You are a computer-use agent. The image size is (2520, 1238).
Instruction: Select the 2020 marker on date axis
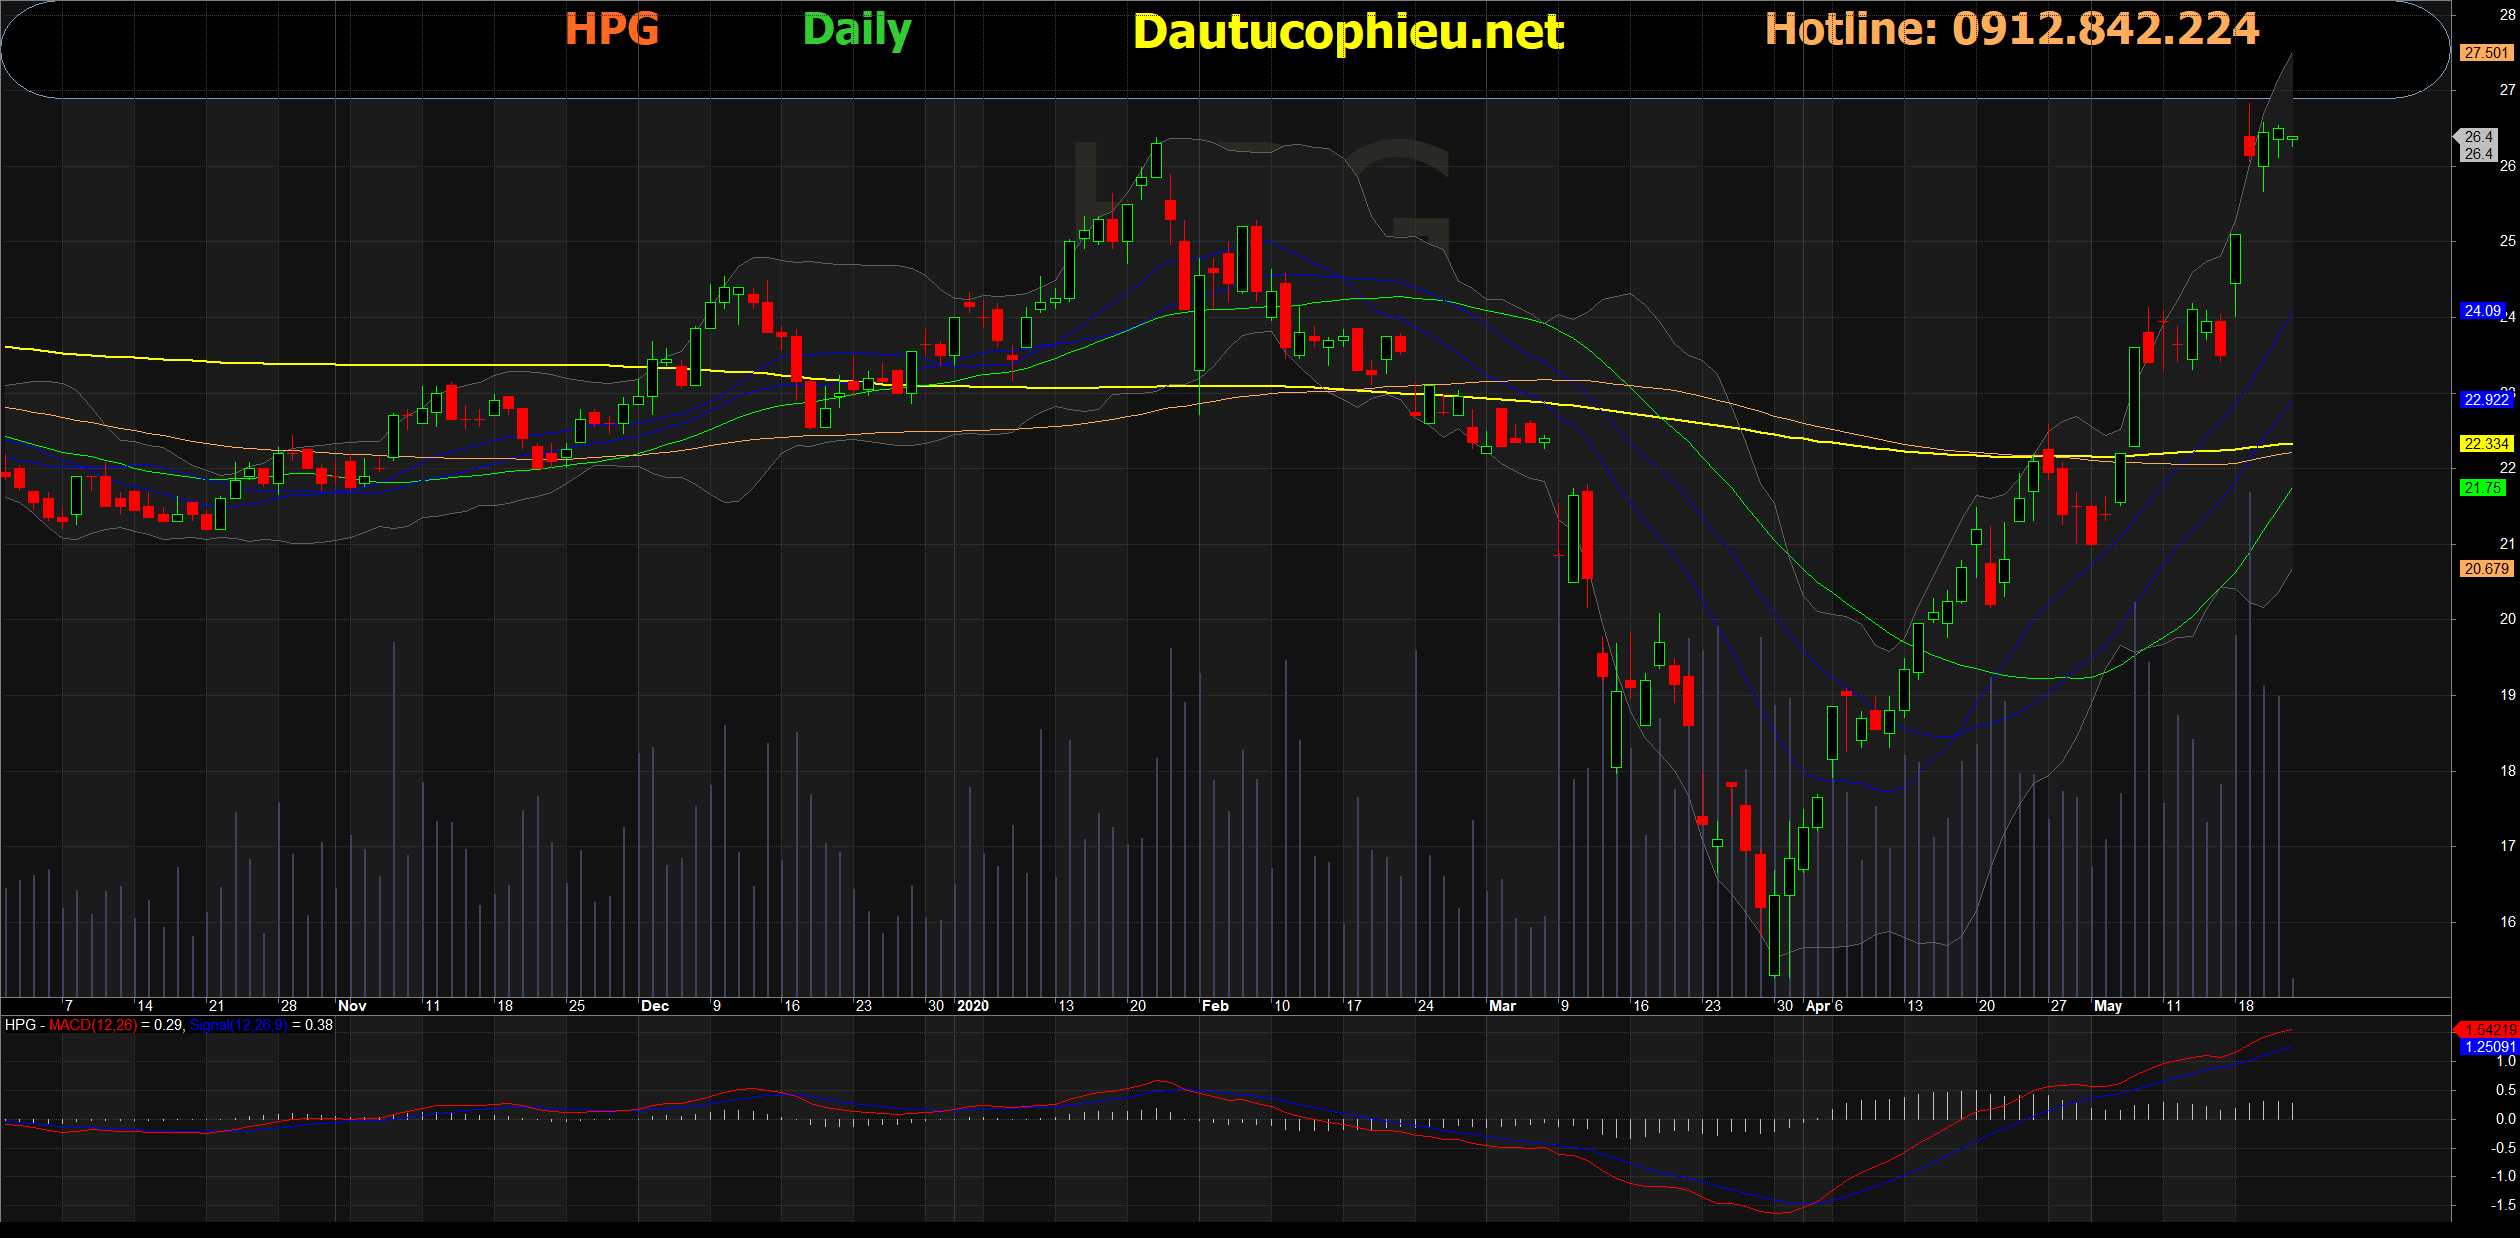(972, 1006)
